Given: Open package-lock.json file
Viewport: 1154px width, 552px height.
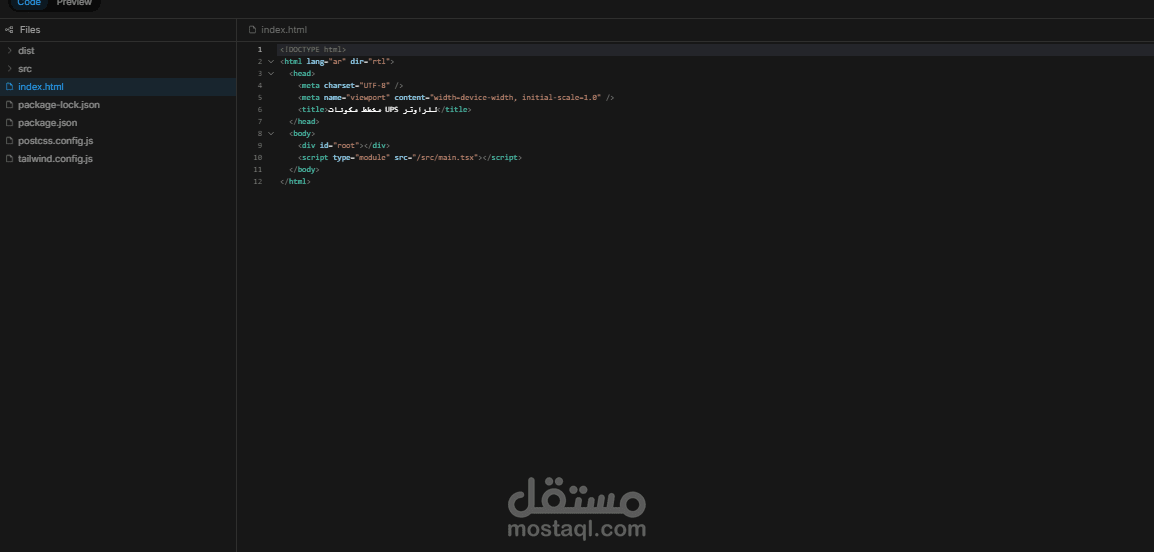Looking at the screenshot, I should click(x=59, y=105).
